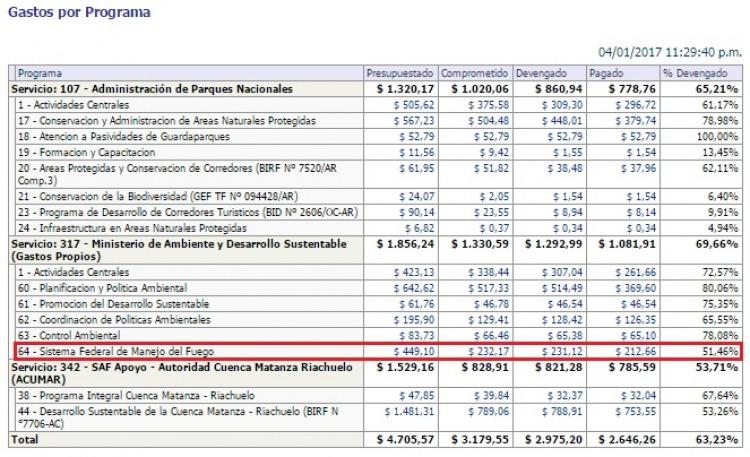Click Servicio: 342 SAF Apoyo ACUMAR row

tap(375, 373)
